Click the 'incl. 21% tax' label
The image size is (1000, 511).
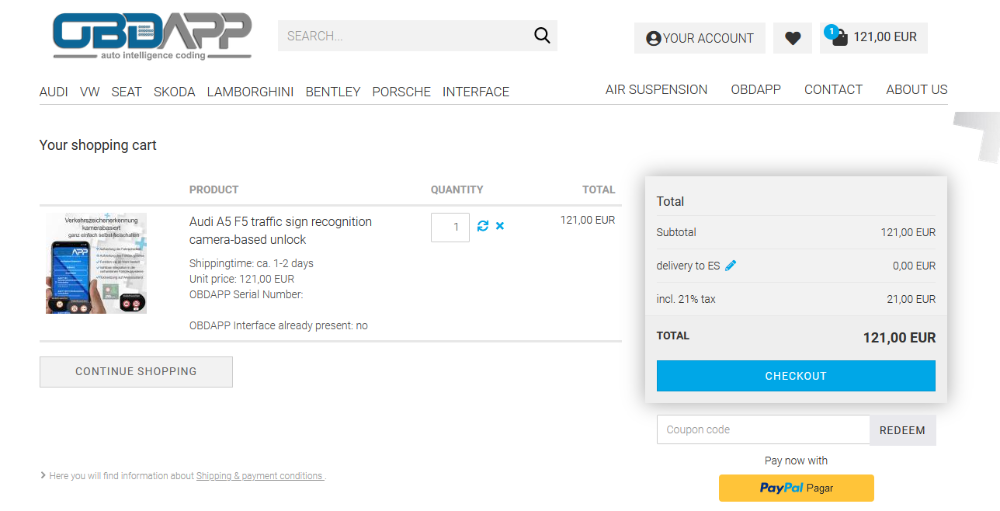[686, 299]
